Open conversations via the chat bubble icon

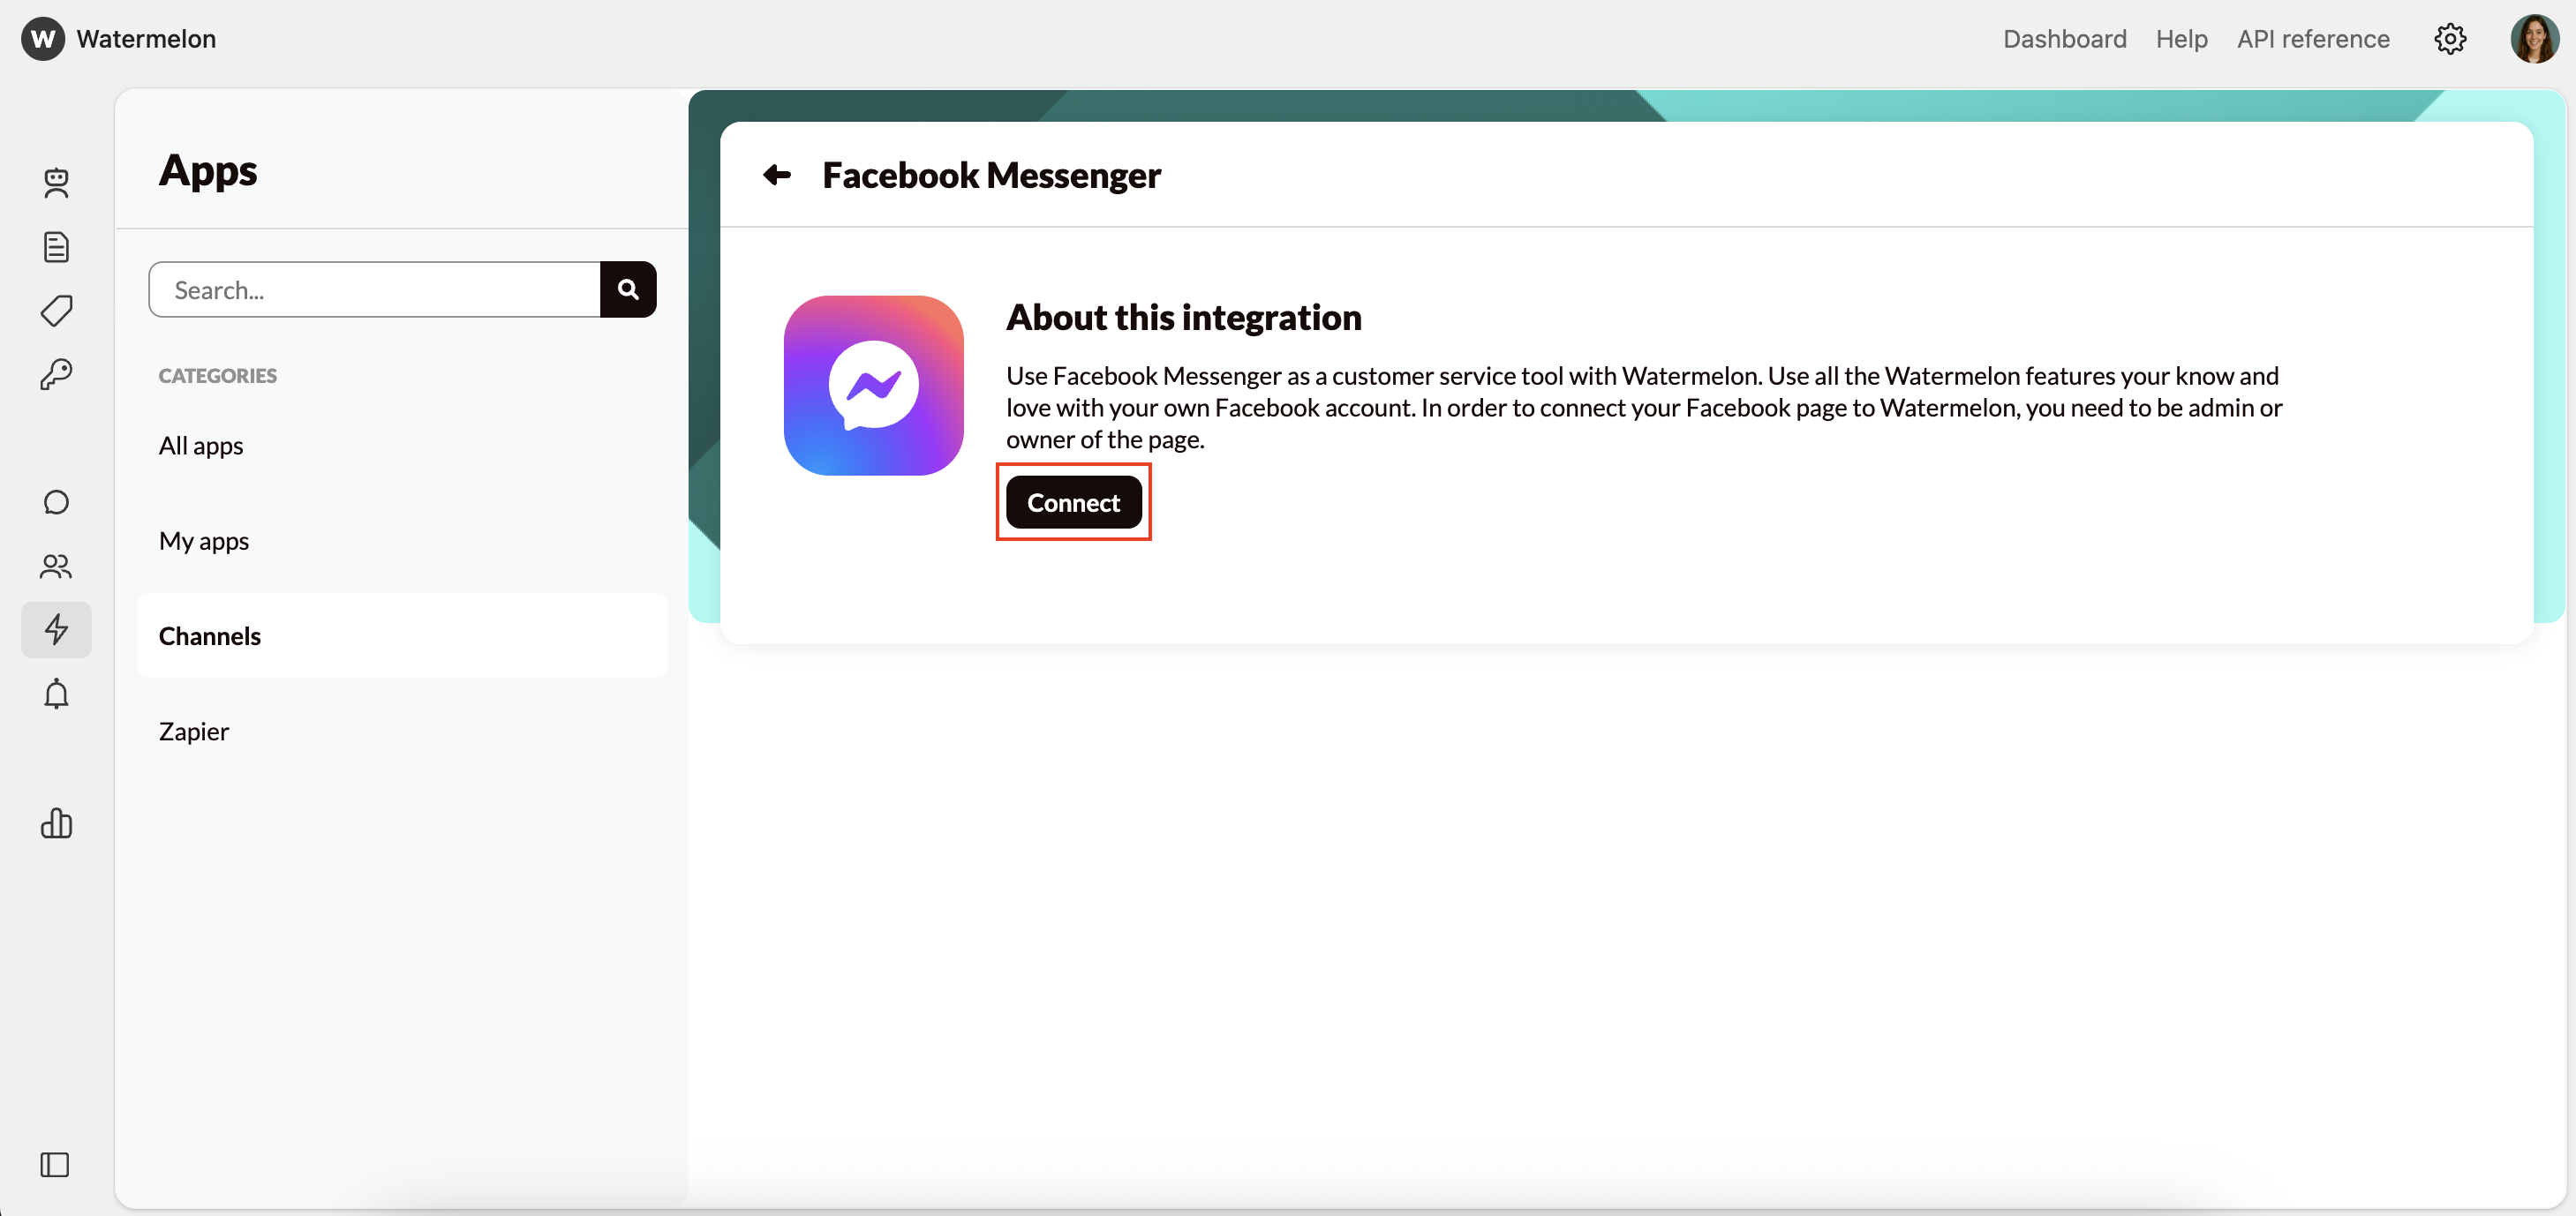click(x=56, y=502)
